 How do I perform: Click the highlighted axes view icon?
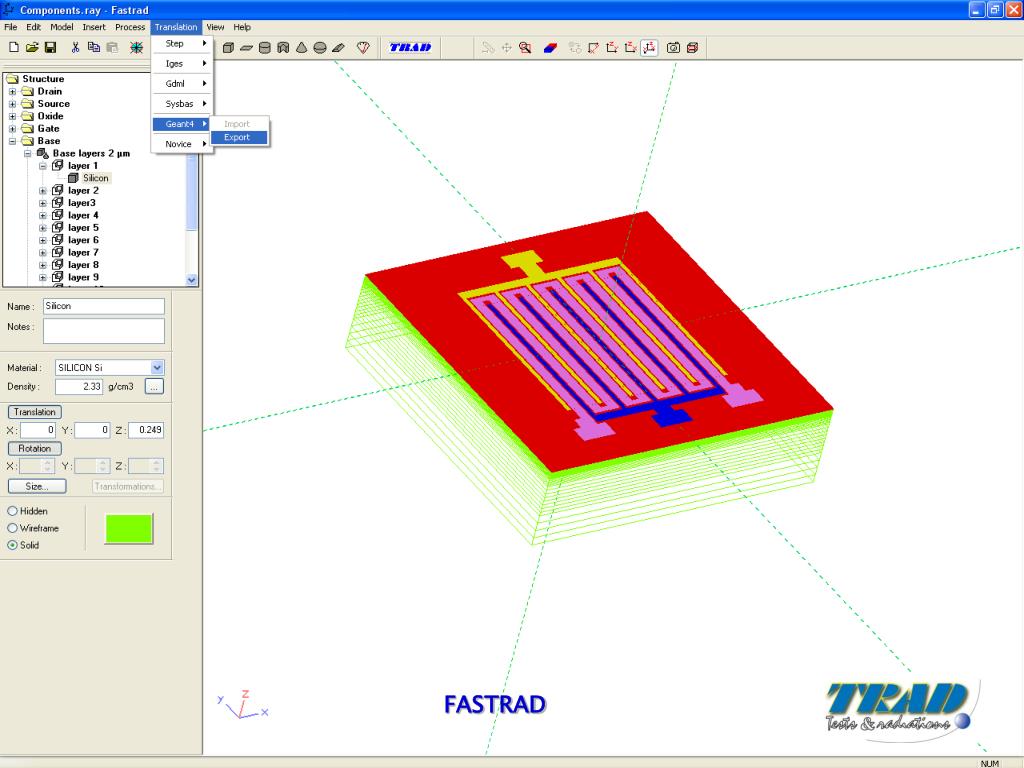[649, 47]
